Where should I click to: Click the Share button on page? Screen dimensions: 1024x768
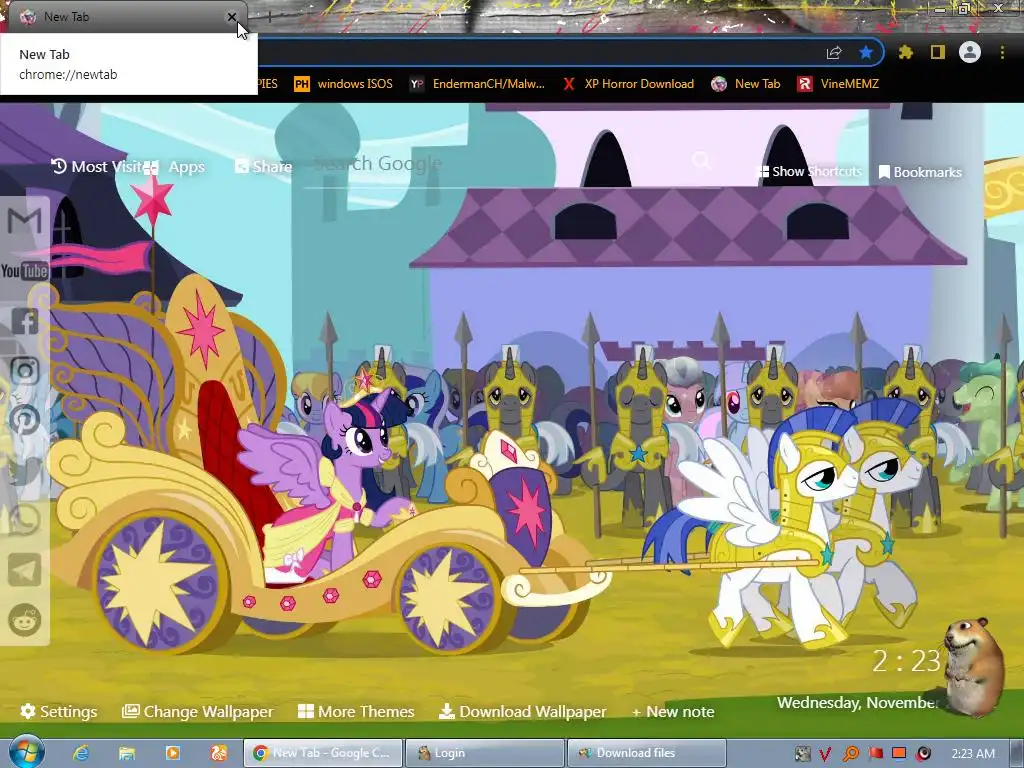tap(264, 167)
